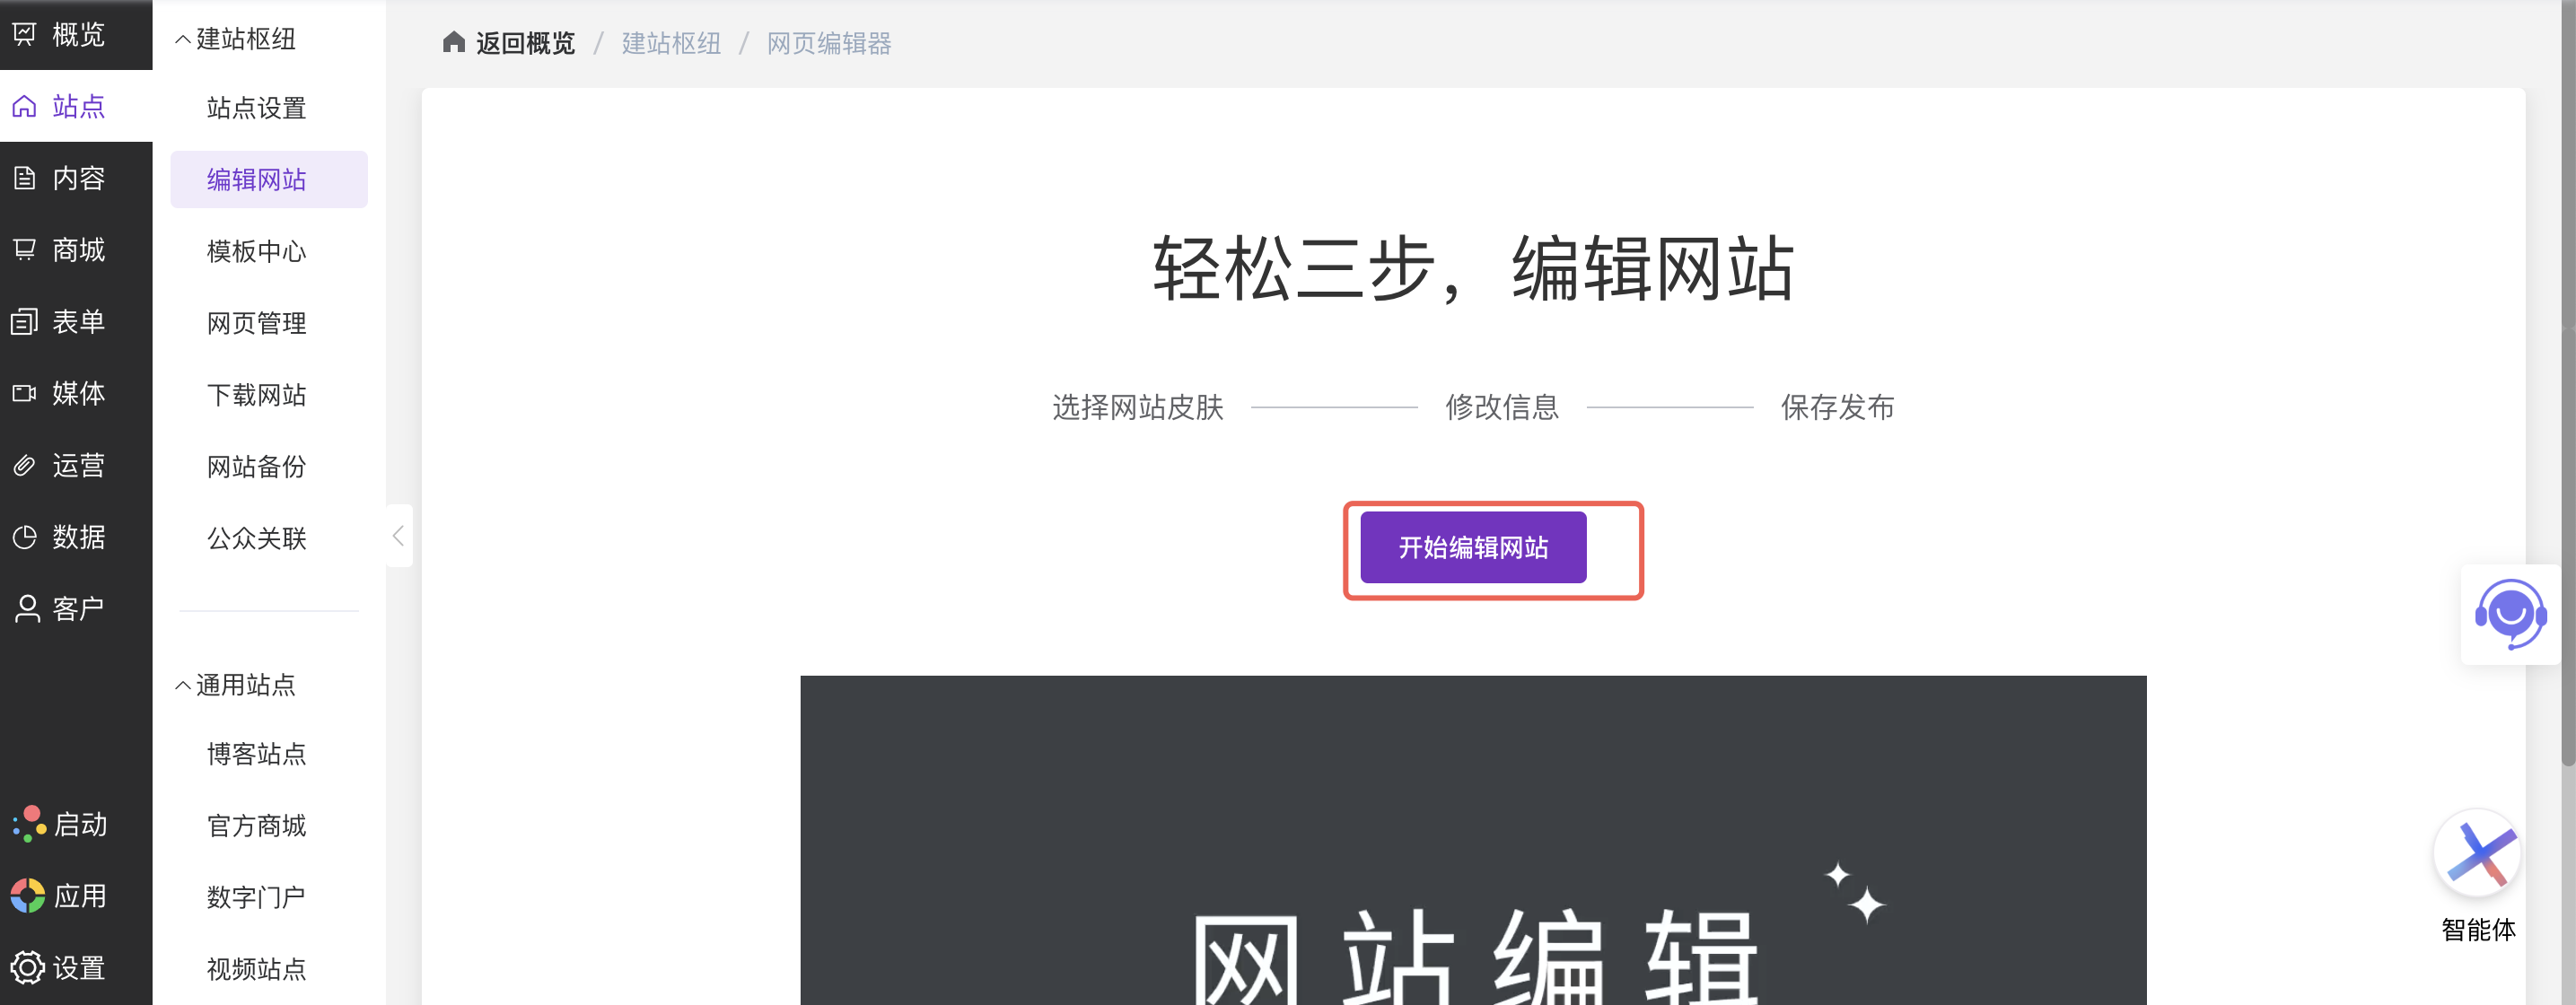Go to 网站备份 menu item
The image size is (2576, 1005).
point(257,467)
